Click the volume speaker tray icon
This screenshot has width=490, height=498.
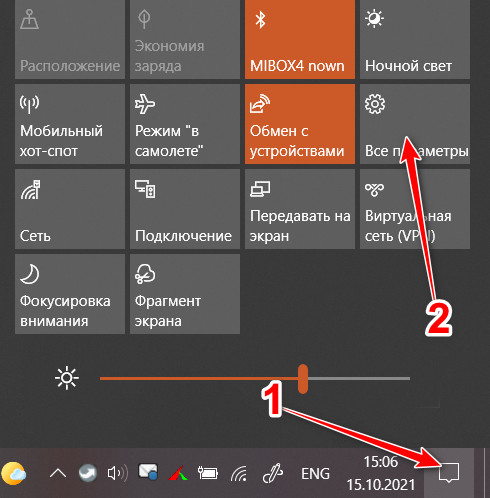pyautogui.click(x=118, y=473)
